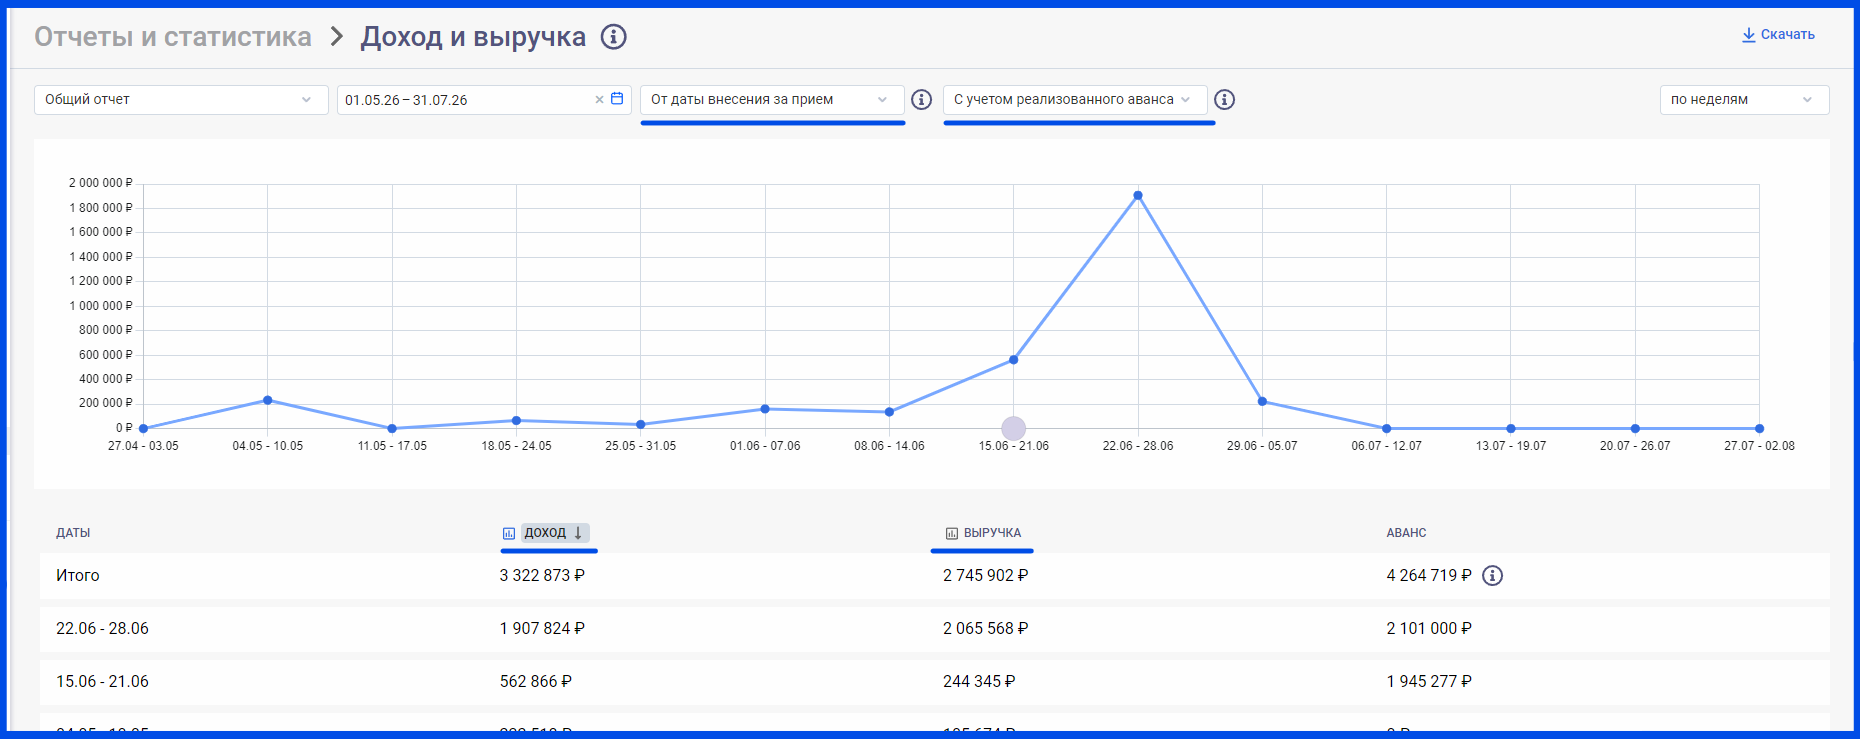Image resolution: width=1860 pixels, height=739 pixels.
Task: Click the 15.06 - 21.06 table row date
Action: (102, 682)
